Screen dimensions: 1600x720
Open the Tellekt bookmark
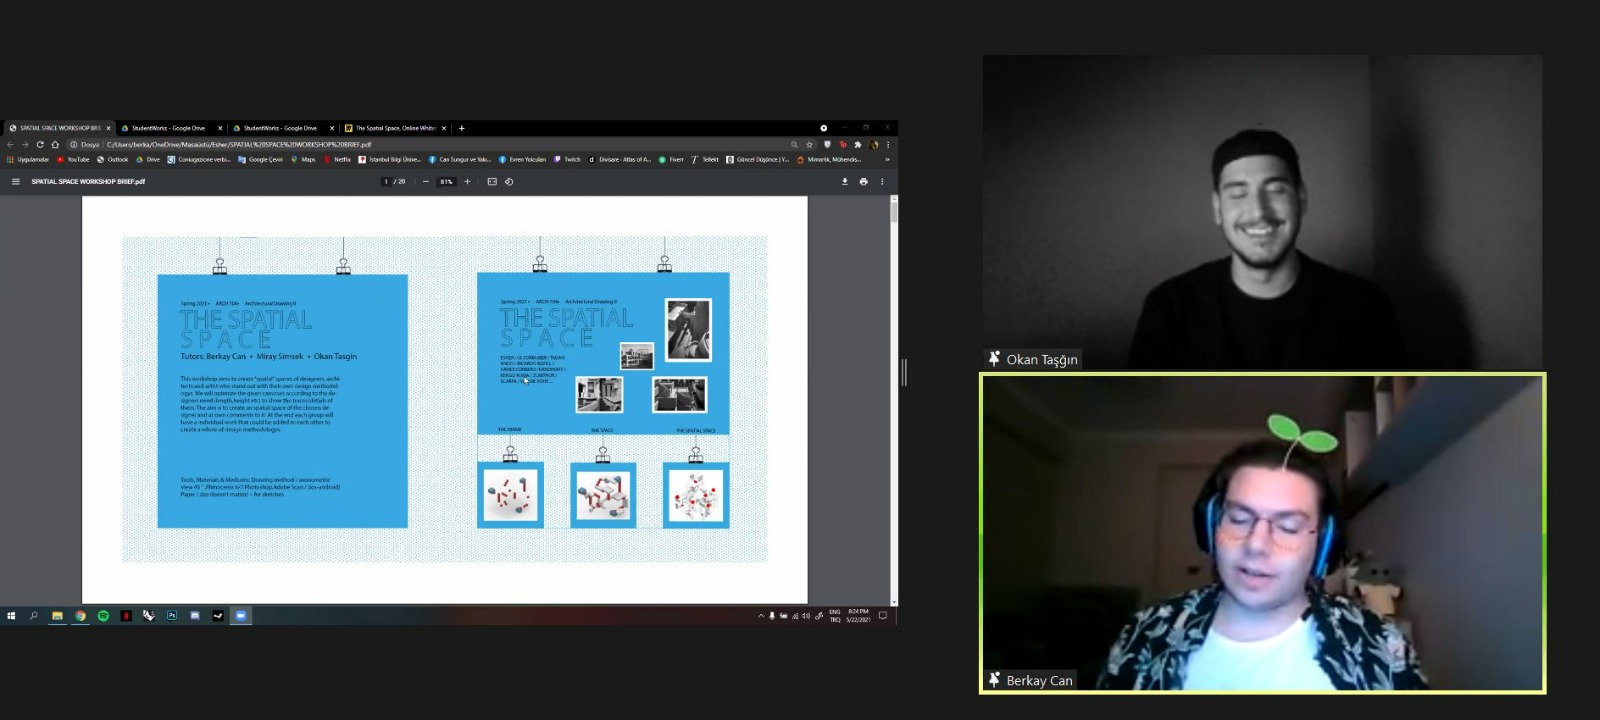pyautogui.click(x=705, y=159)
